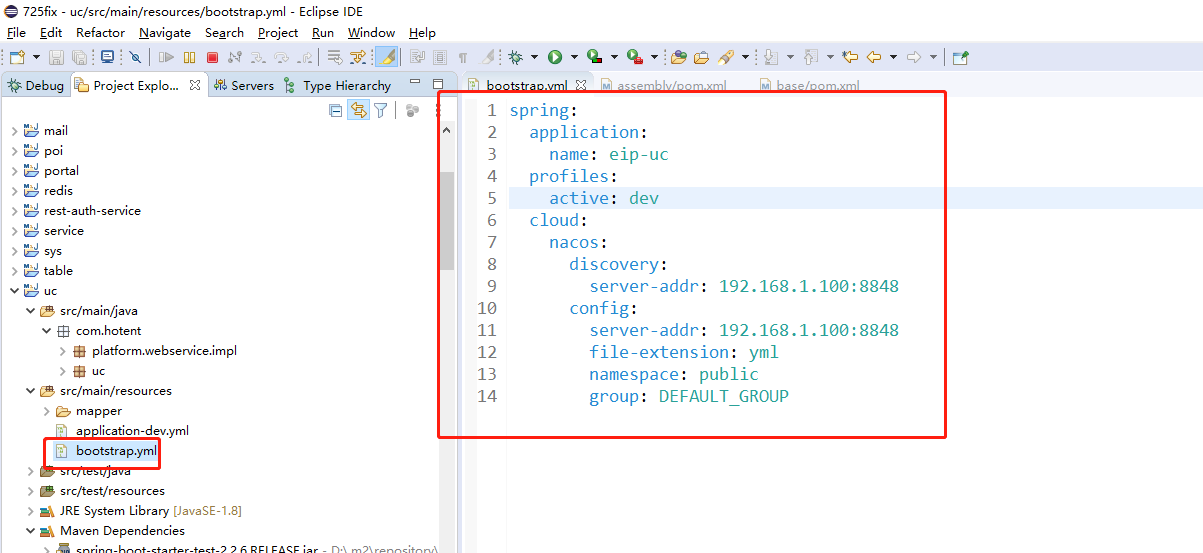Click the Resume debug icon
This screenshot has width=1203, height=553.
coord(166,58)
